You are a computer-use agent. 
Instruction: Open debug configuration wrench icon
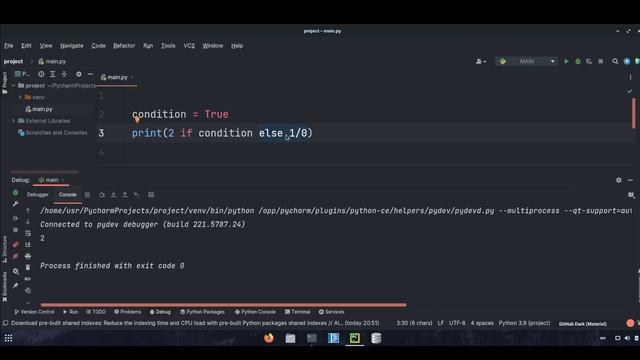[x=16, y=204]
